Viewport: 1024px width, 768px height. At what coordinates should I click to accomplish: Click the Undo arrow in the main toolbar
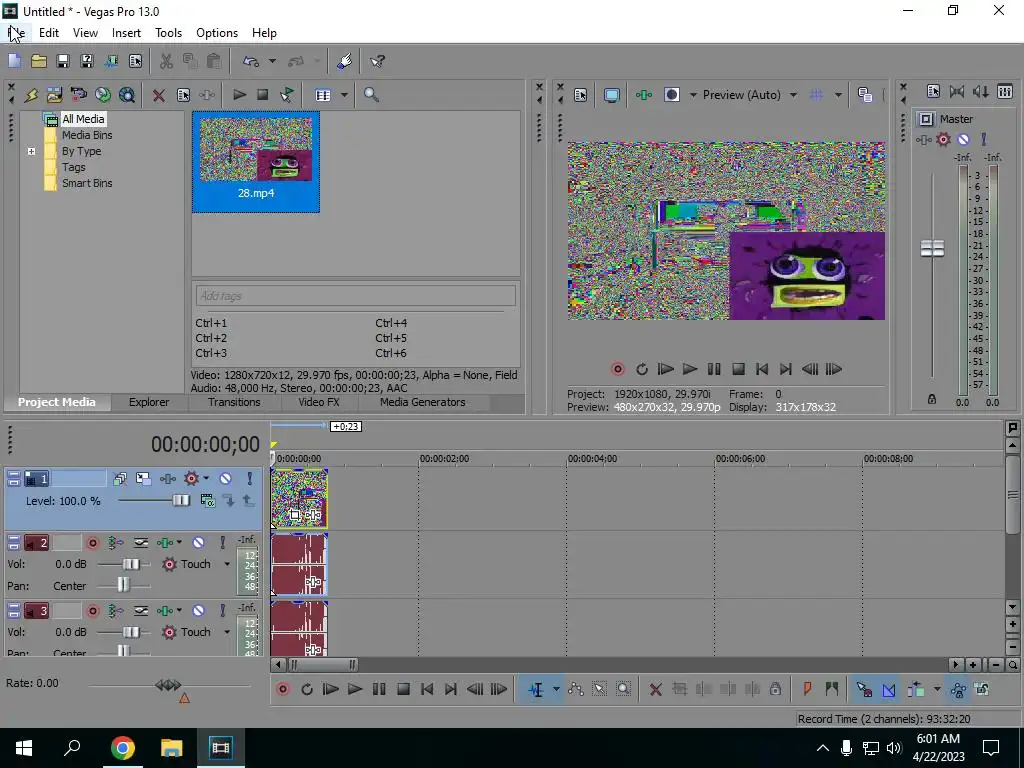[x=251, y=61]
